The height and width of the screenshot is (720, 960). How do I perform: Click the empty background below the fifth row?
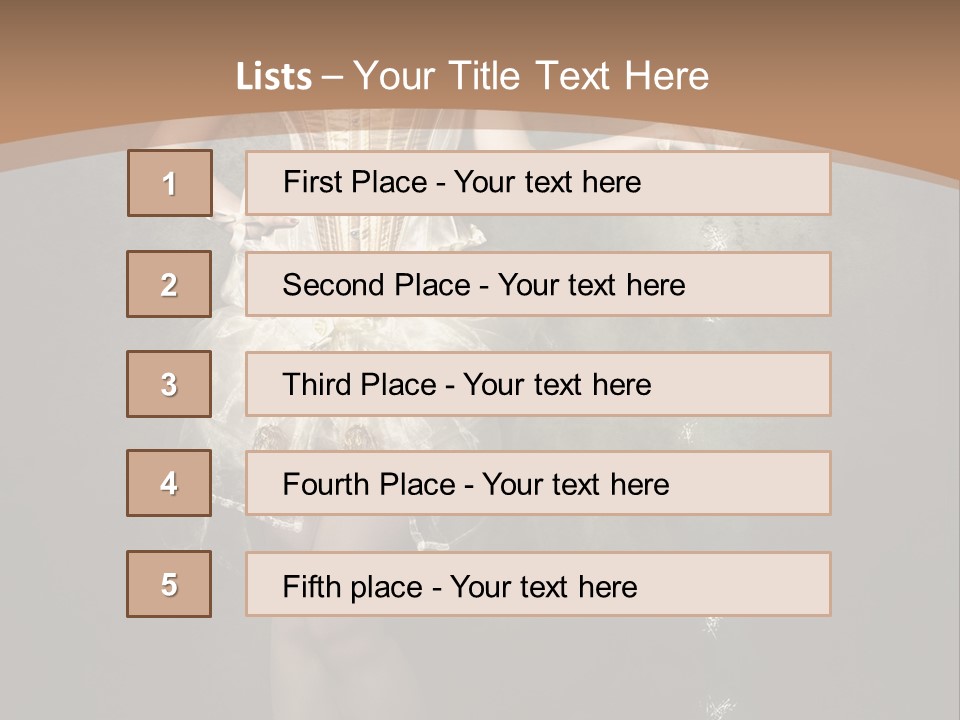[480, 670]
